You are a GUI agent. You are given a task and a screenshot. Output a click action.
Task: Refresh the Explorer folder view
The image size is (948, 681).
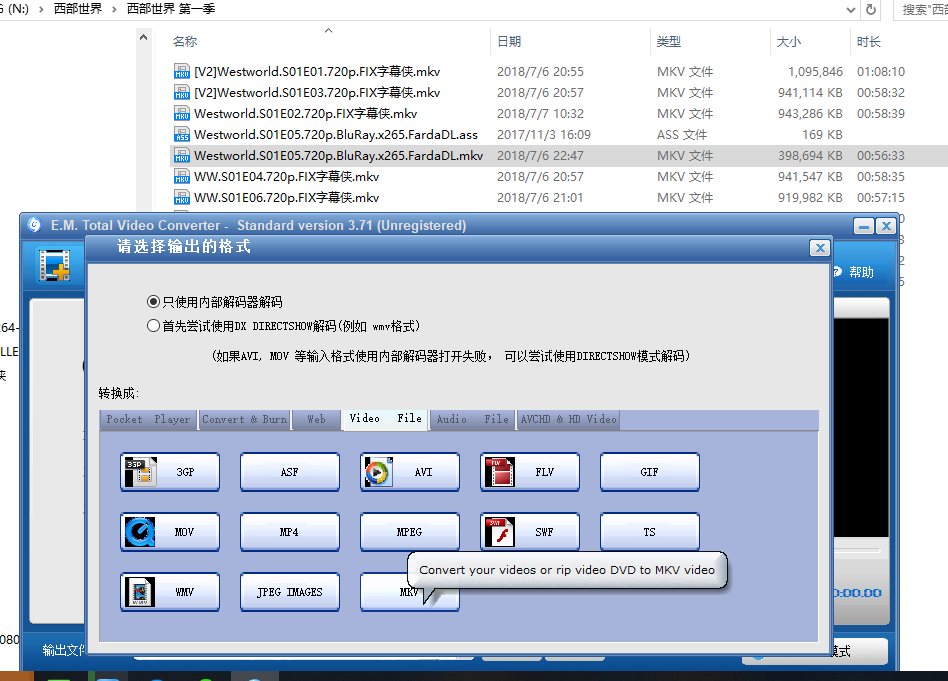(x=871, y=10)
